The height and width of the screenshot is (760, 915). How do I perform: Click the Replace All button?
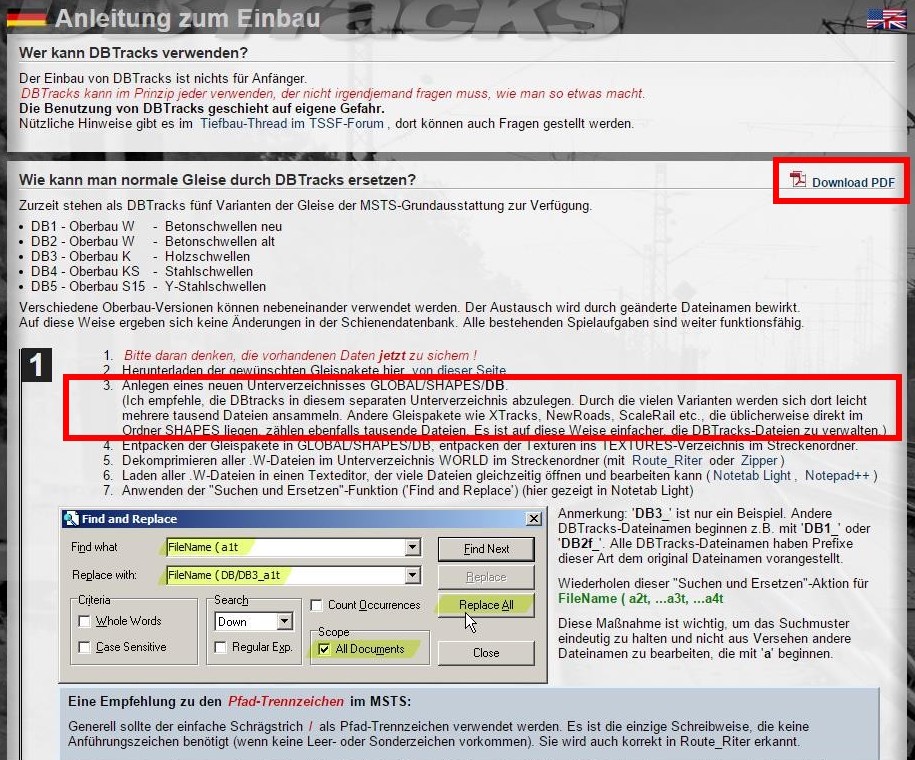pos(485,605)
